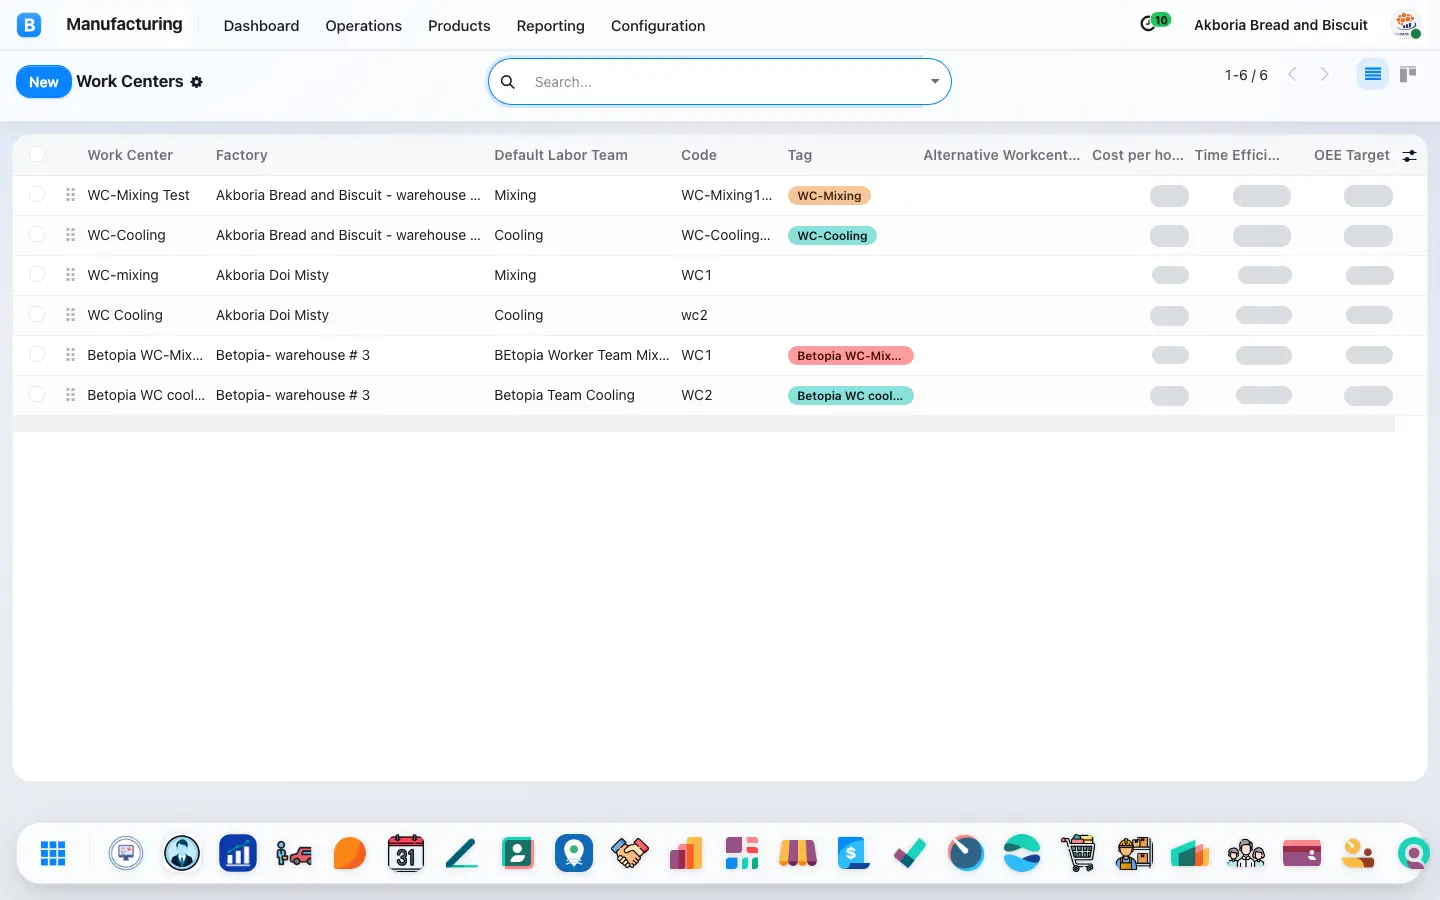This screenshot has height=900, width=1440.
Task: Open the dollar invoice app icon
Action: (854, 853)
